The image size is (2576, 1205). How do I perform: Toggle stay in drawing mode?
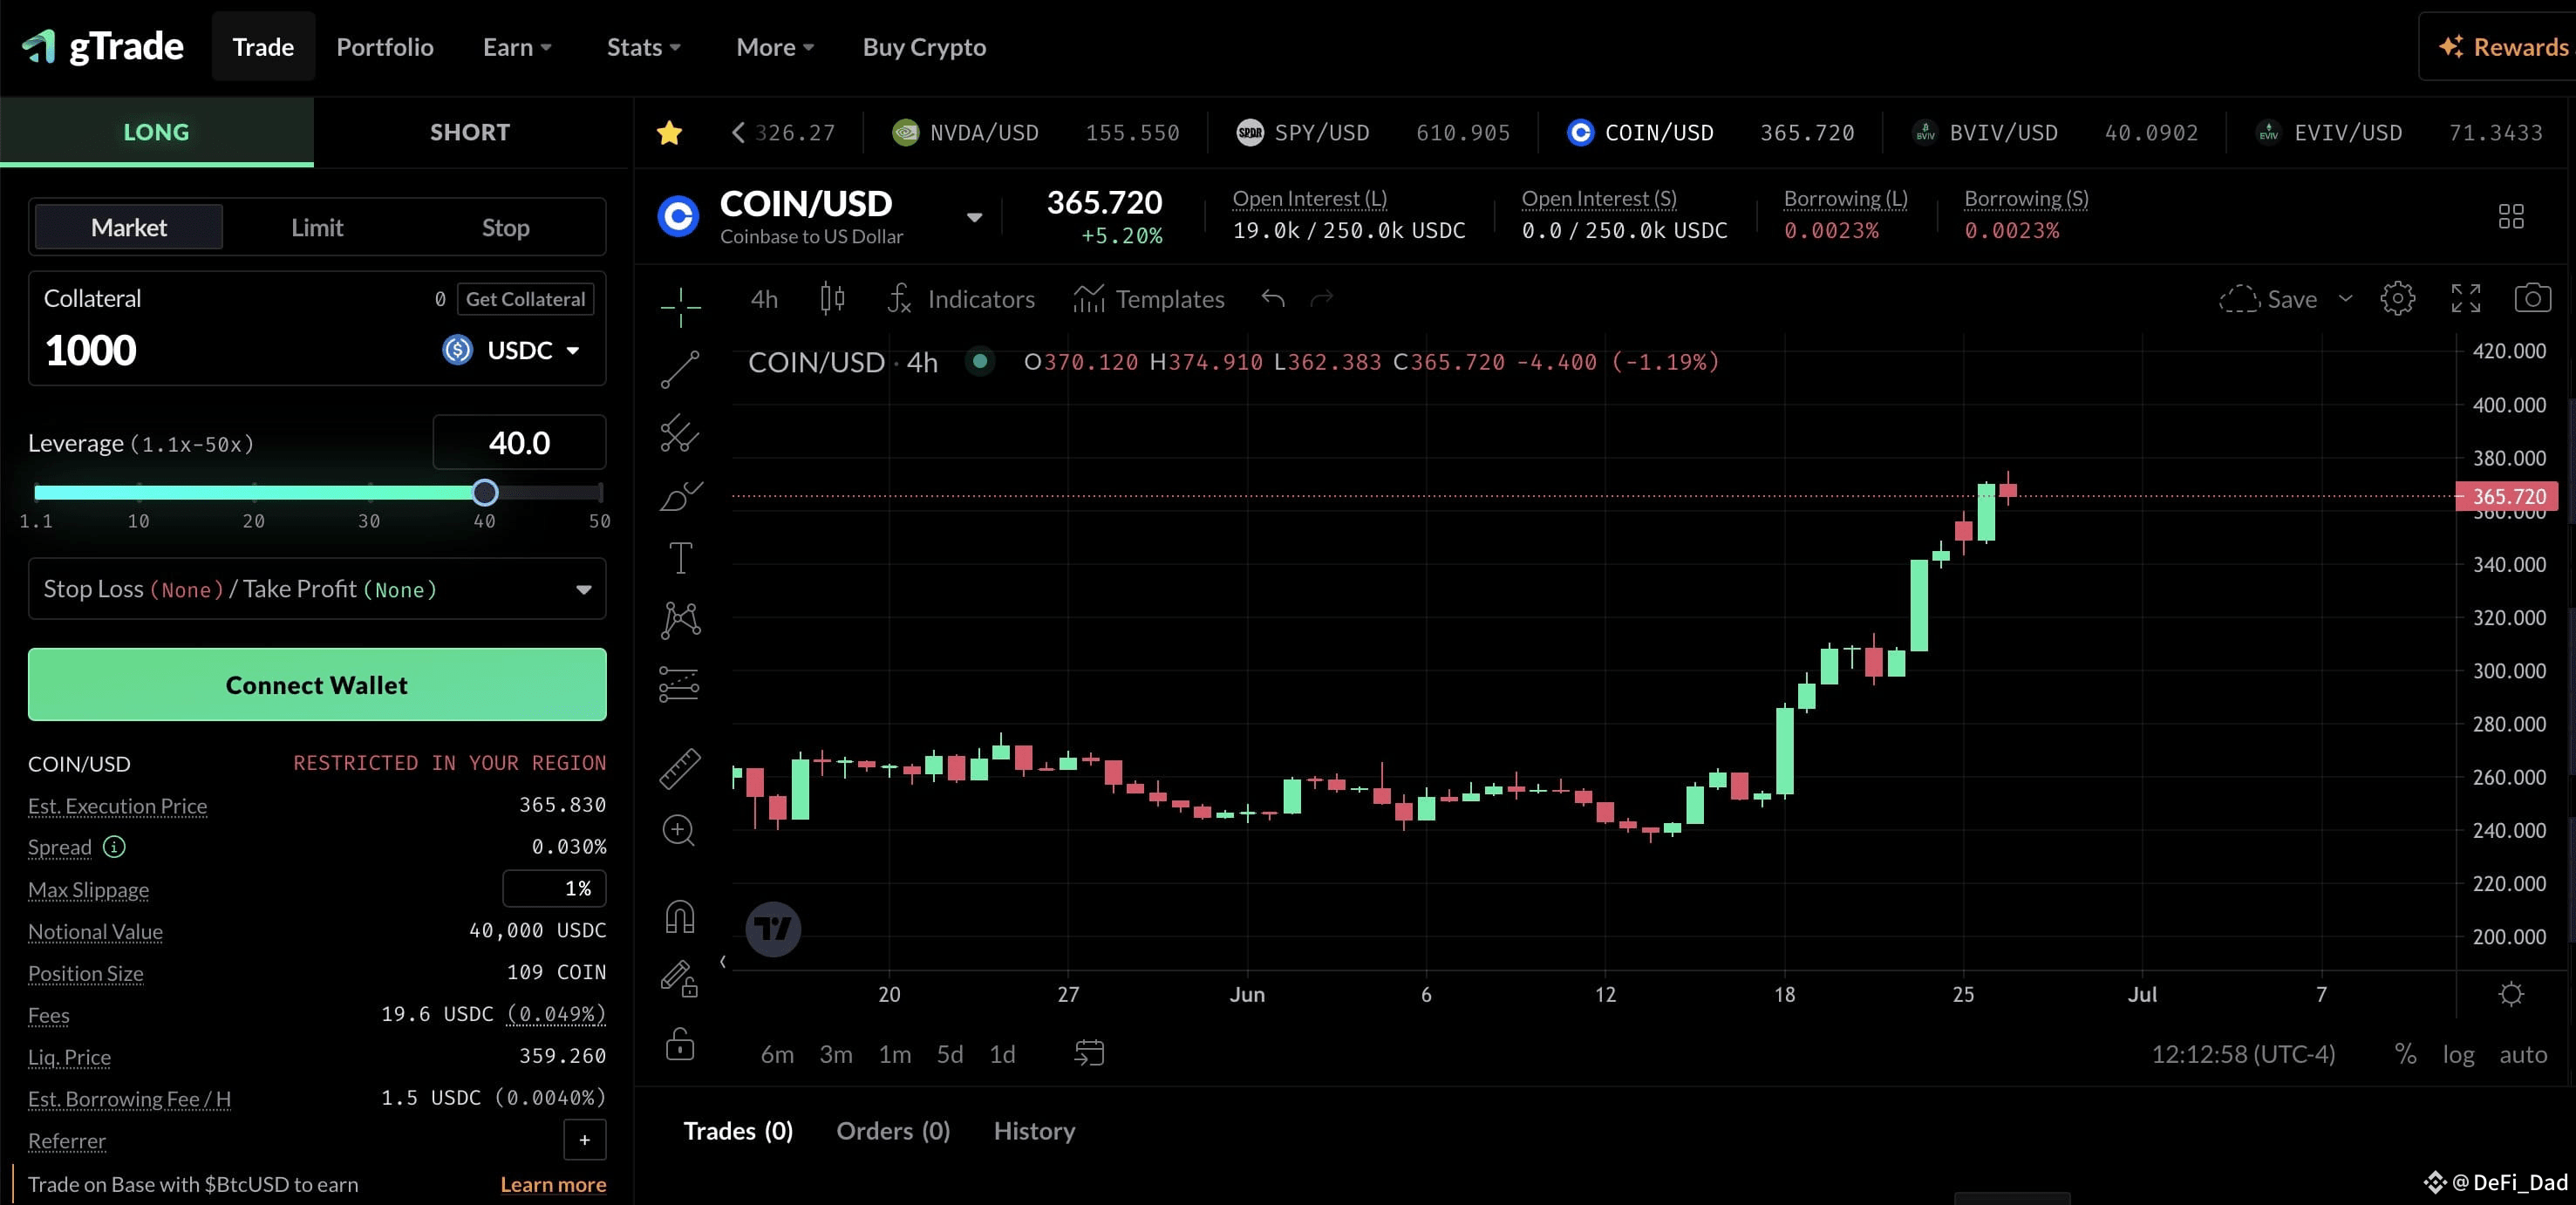pyautogui.click(x=680, y=979)
